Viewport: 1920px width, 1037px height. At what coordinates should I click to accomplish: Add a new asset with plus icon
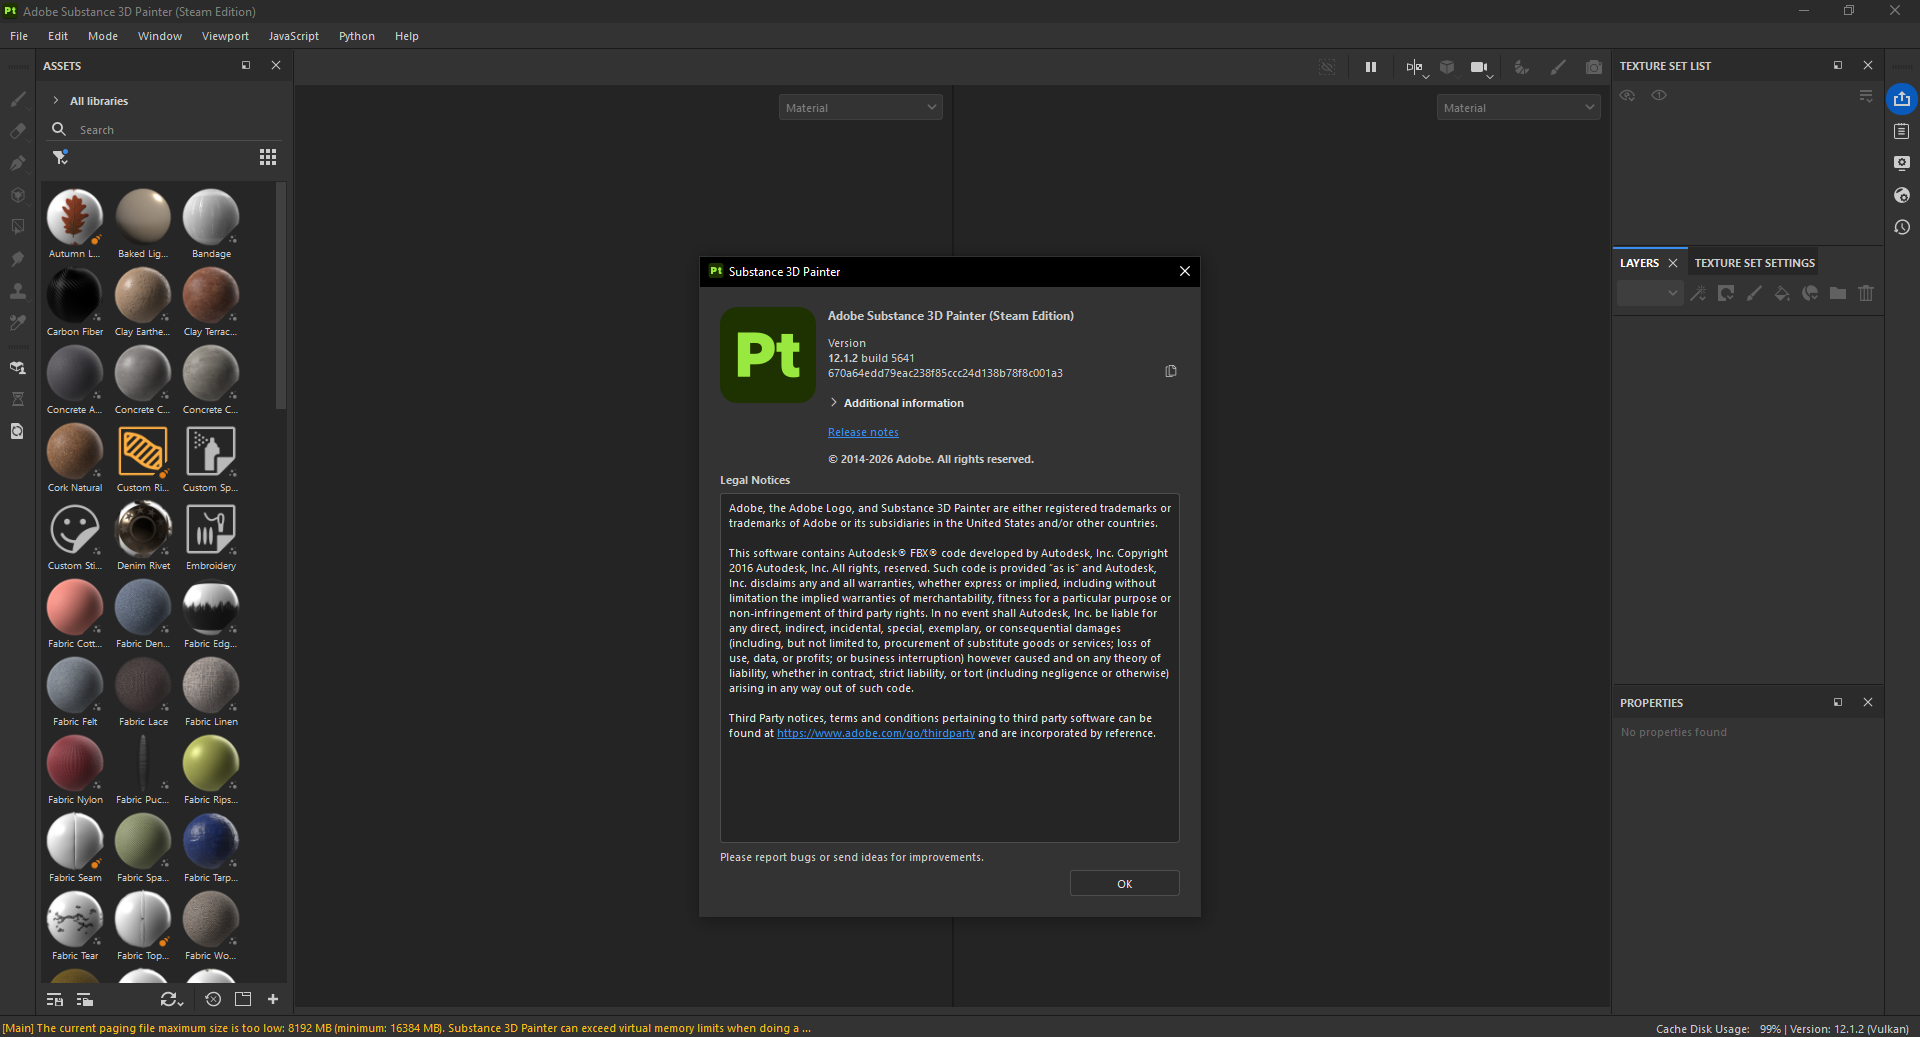click(273, 999)
